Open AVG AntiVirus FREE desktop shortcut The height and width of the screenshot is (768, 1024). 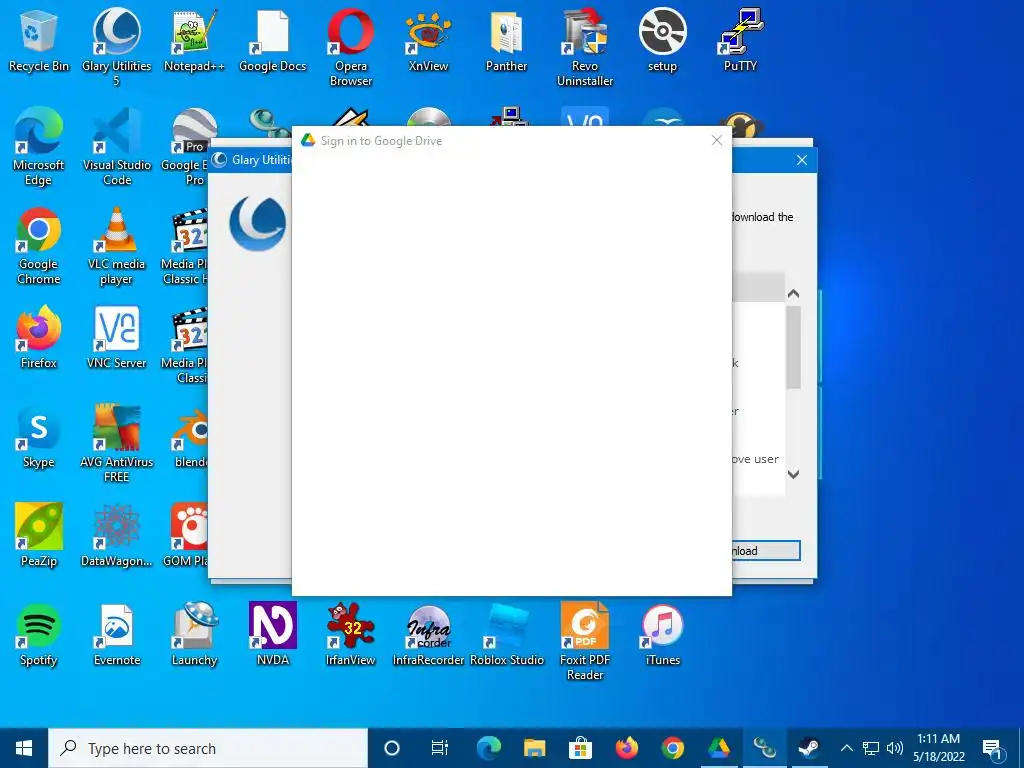click(116, 443)
